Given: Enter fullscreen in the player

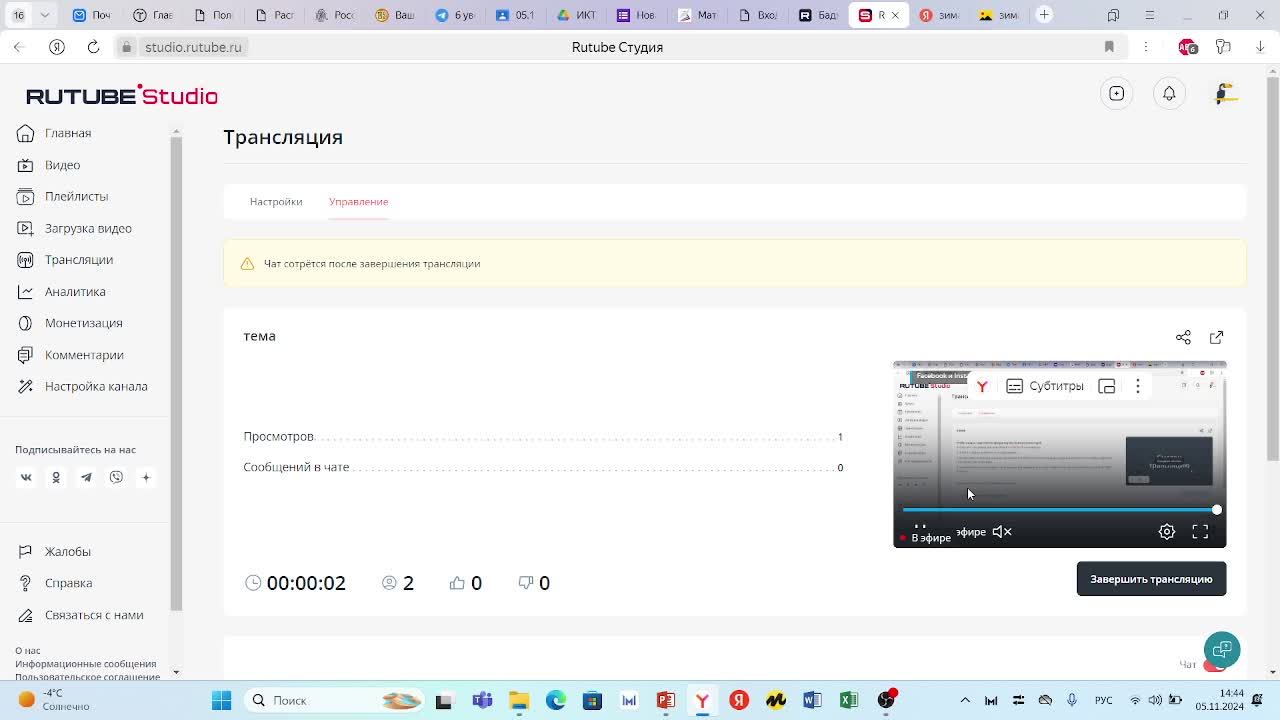Looking at the screenshot, I should pos(1200,532).
